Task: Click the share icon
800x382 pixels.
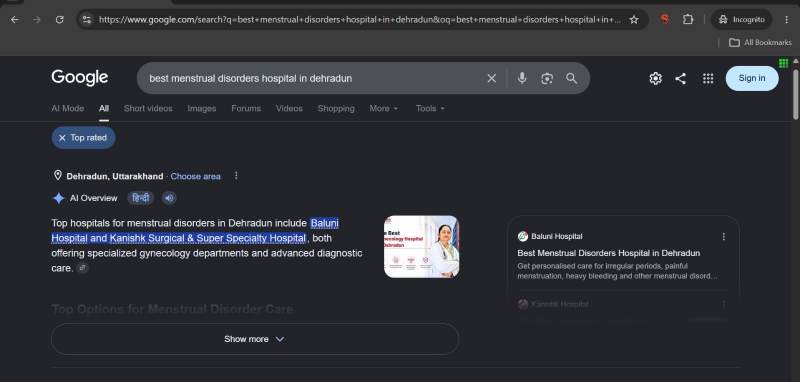Action: click(681, 79)
